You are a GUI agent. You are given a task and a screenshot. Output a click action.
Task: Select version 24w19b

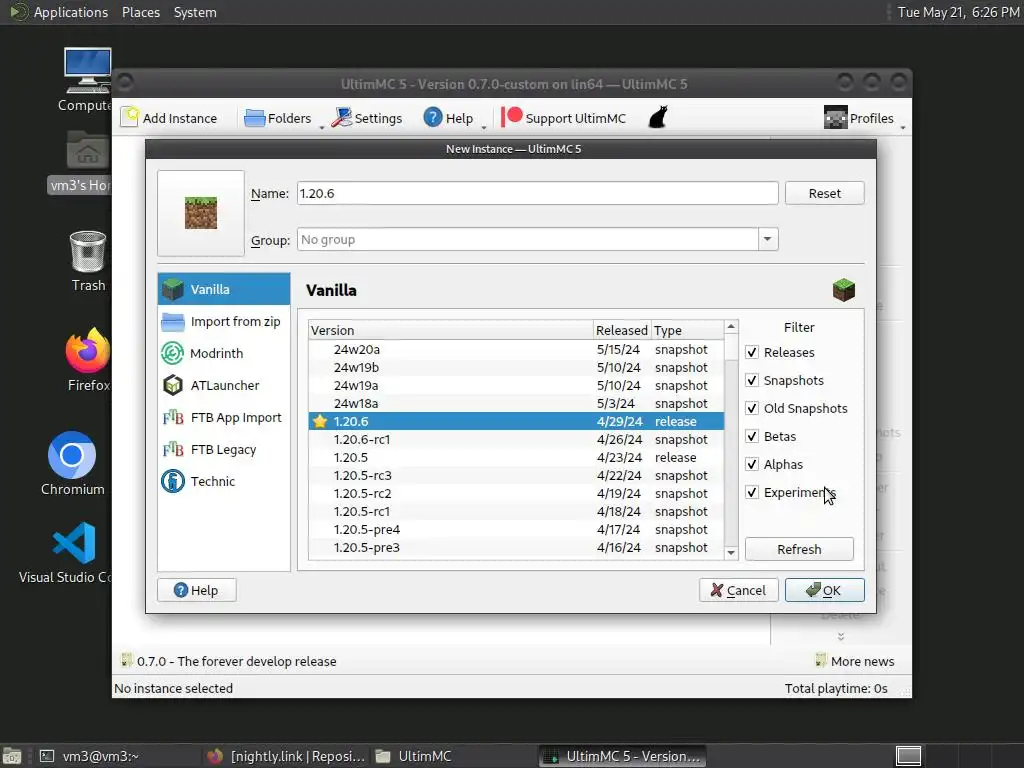(x=516, y=368)
